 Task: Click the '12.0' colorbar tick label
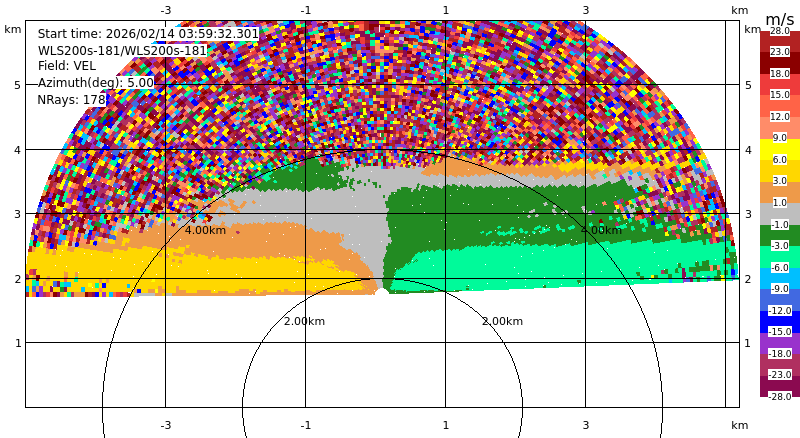(x=780, y=117)
